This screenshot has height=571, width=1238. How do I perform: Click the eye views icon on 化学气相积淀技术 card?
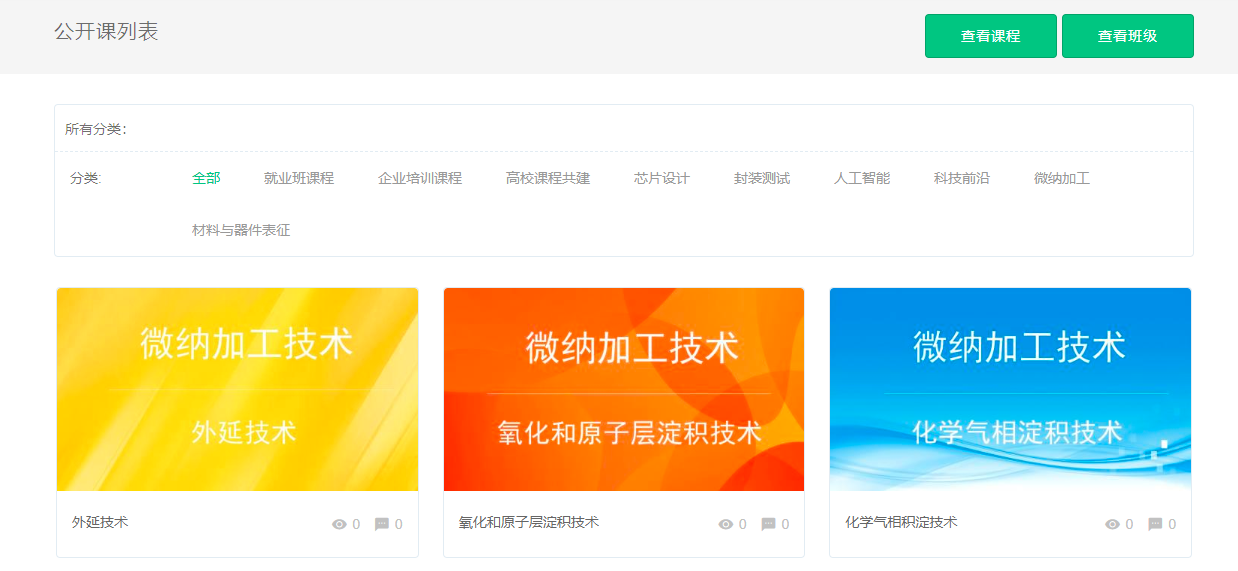coord(1112,524)
